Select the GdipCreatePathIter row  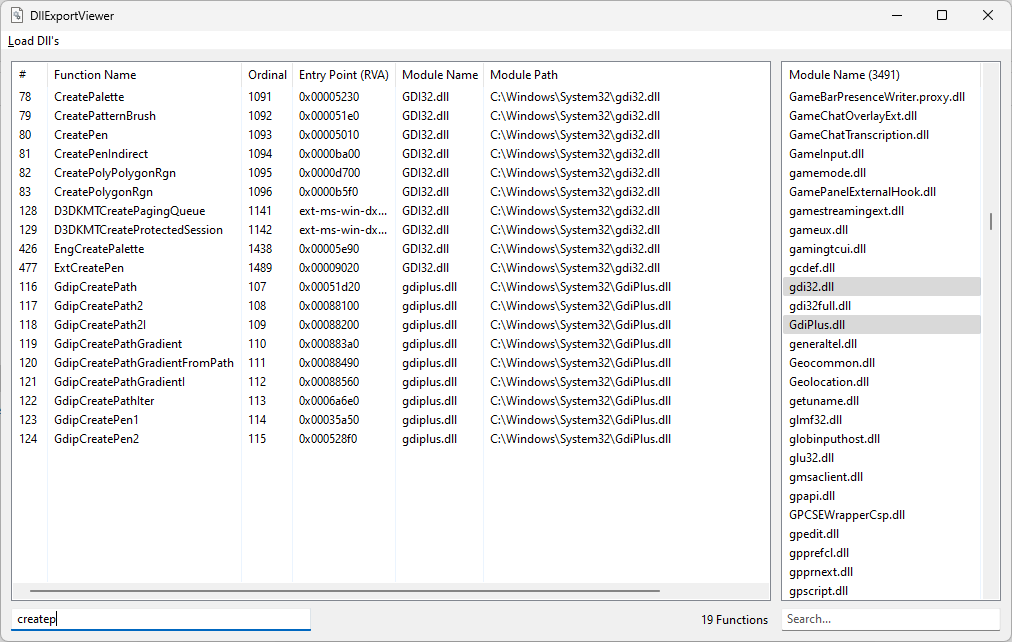[x=390, y=401]
